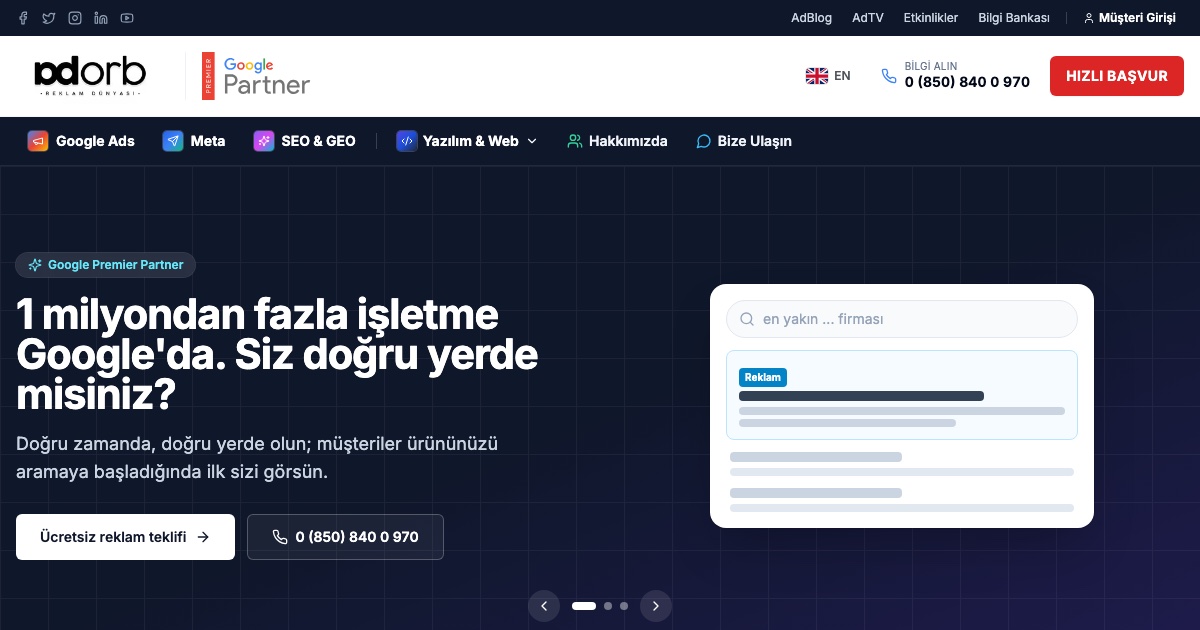Click the person icon beside Müşteri Girişi
This screenshot has width=1200, height=630.
[1089, 18]
